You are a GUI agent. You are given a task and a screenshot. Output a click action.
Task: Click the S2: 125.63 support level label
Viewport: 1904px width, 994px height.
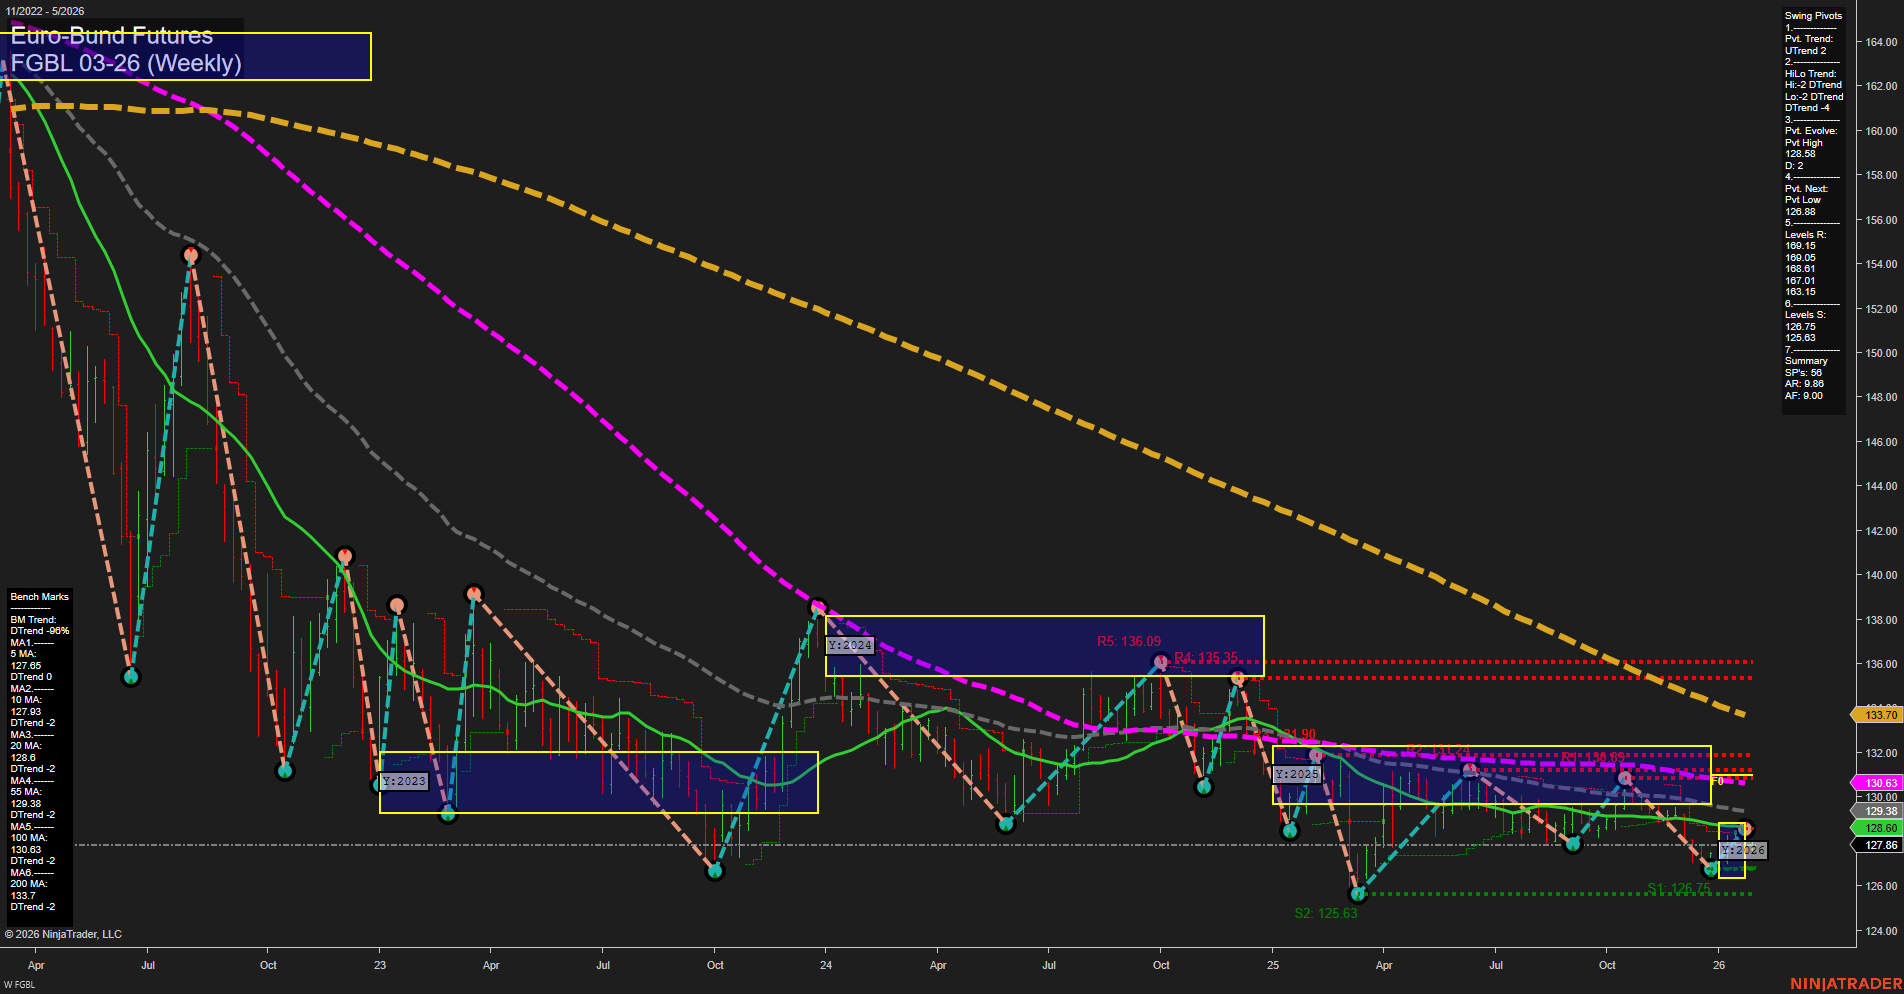coord(1325,911)
